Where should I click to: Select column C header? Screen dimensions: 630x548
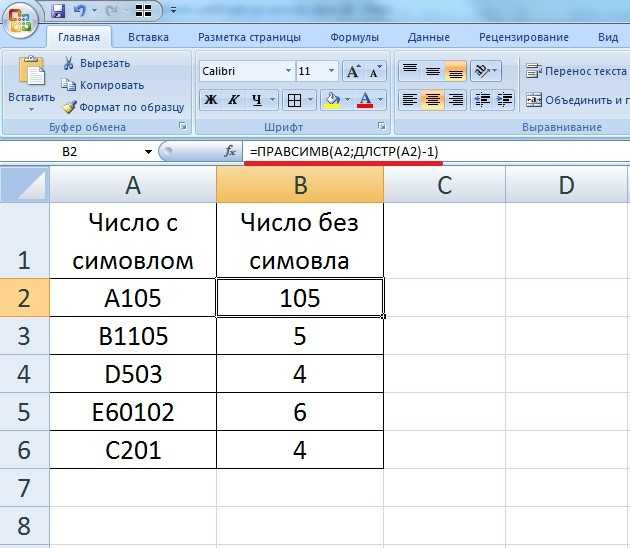(444, 185)
